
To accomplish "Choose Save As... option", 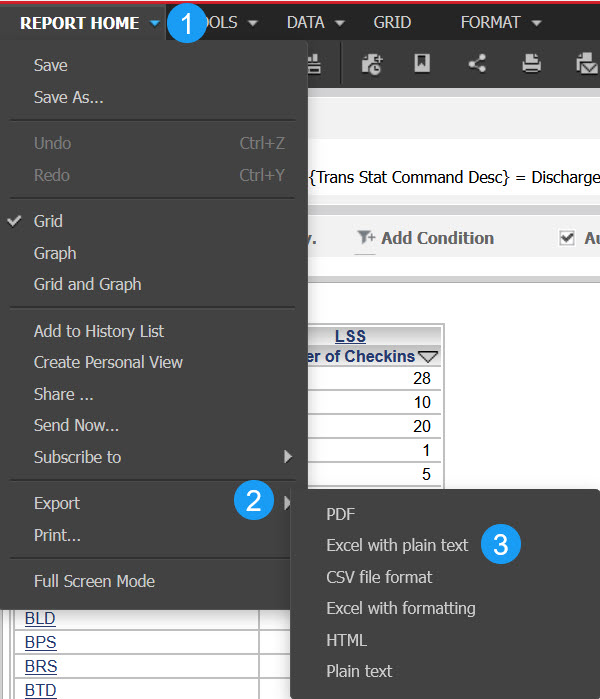I will pyautogui.click(x=69, y=97).
